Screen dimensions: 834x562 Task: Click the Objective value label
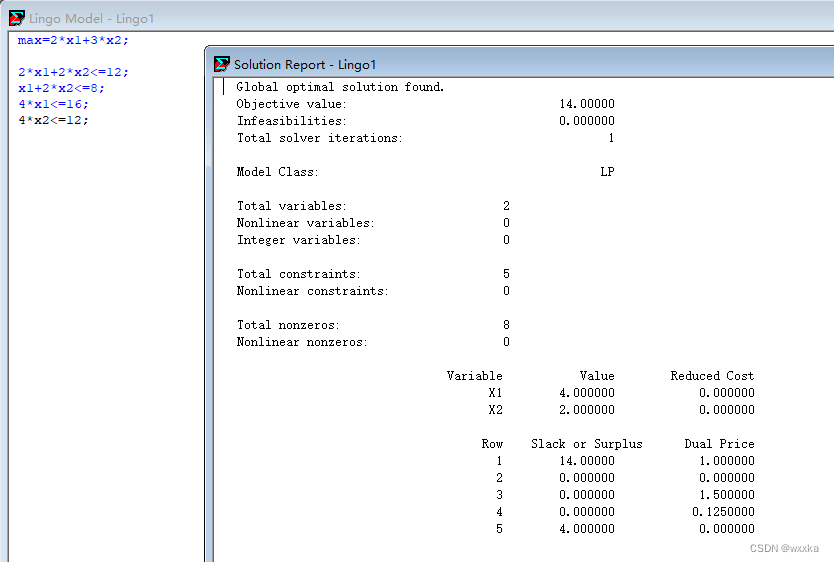291,104
